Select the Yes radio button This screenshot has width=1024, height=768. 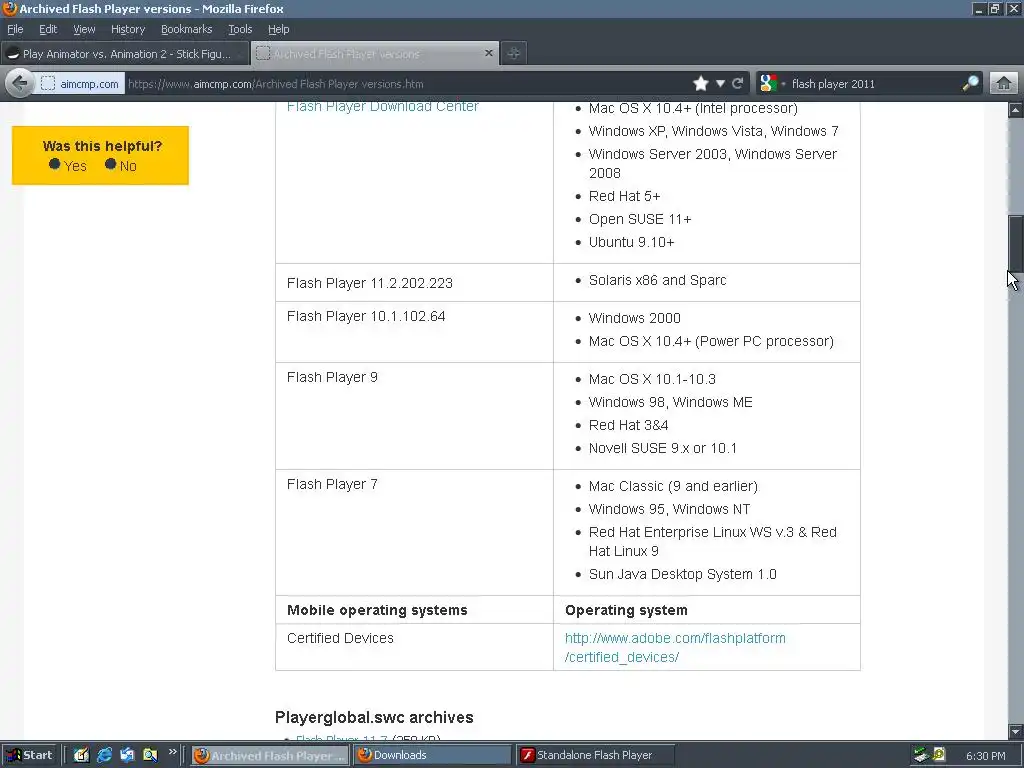coord(55,164)
